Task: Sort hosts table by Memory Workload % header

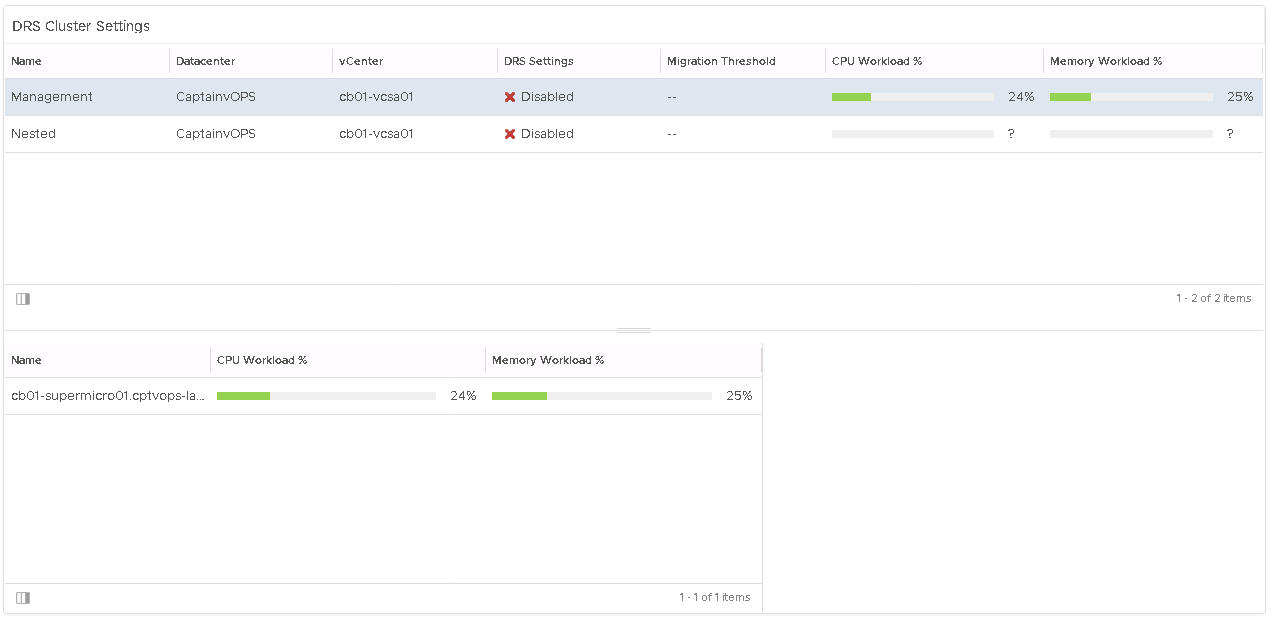Action: [548, 360]
